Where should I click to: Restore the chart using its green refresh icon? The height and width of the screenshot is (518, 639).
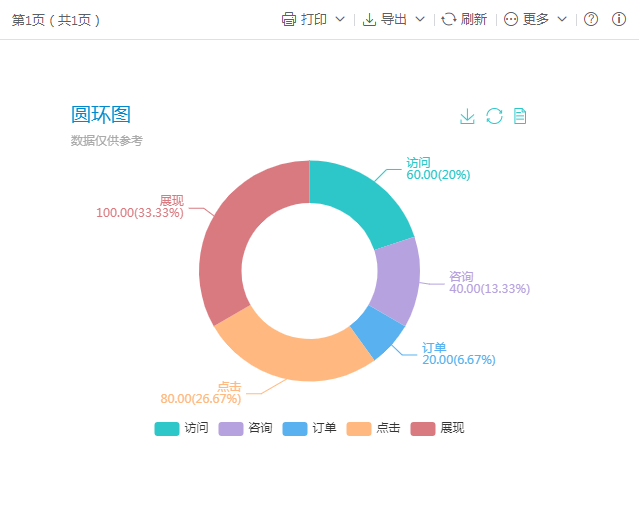click(x=494, y=116)
